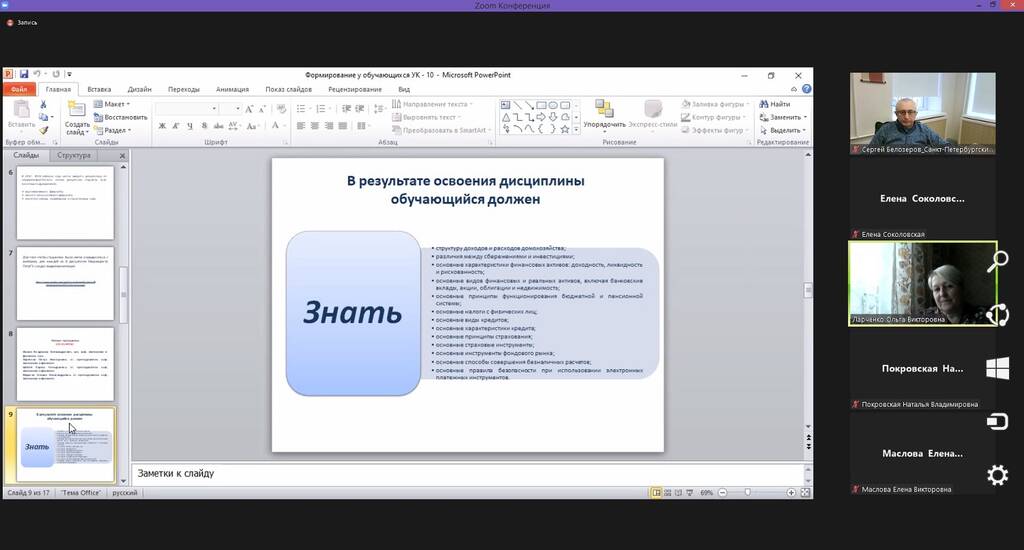Image resolution: width=1024 pixels, height=550 pixels.
Task: Open Раздел section dropdown
Action: (x=112, y=130)
